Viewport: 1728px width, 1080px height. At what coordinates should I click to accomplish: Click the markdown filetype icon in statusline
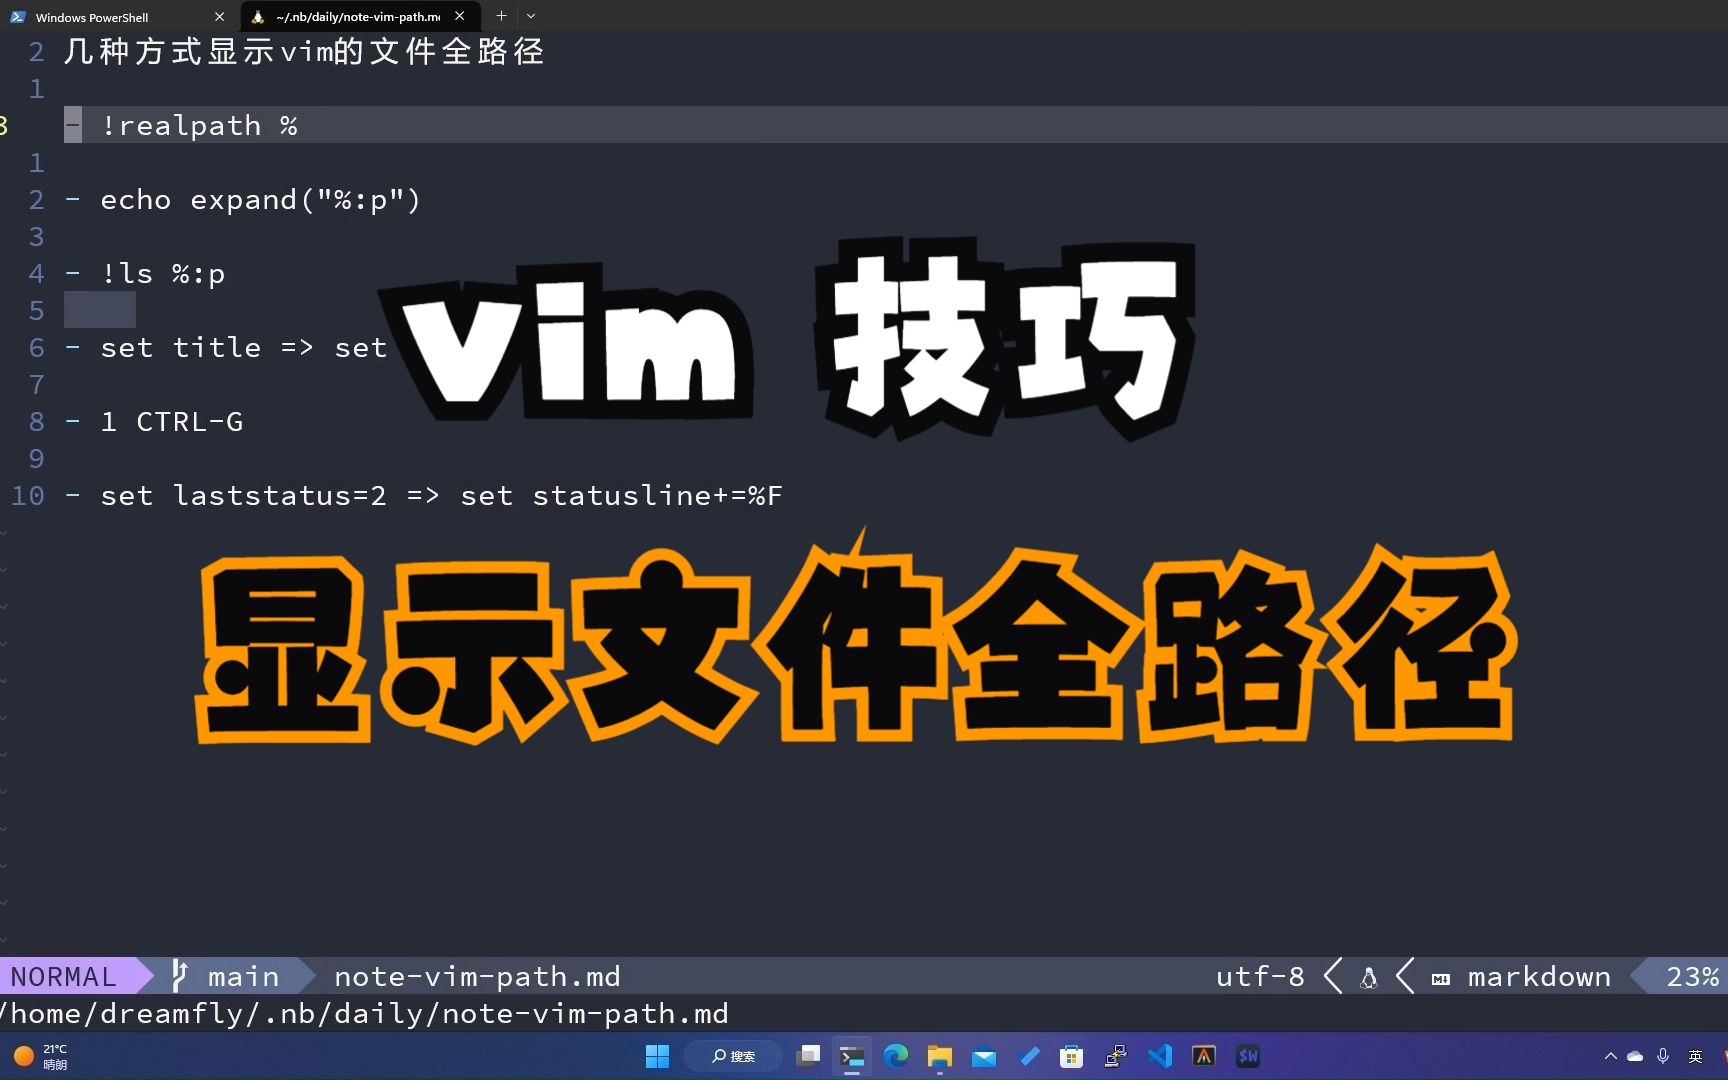coord(1441,979)
